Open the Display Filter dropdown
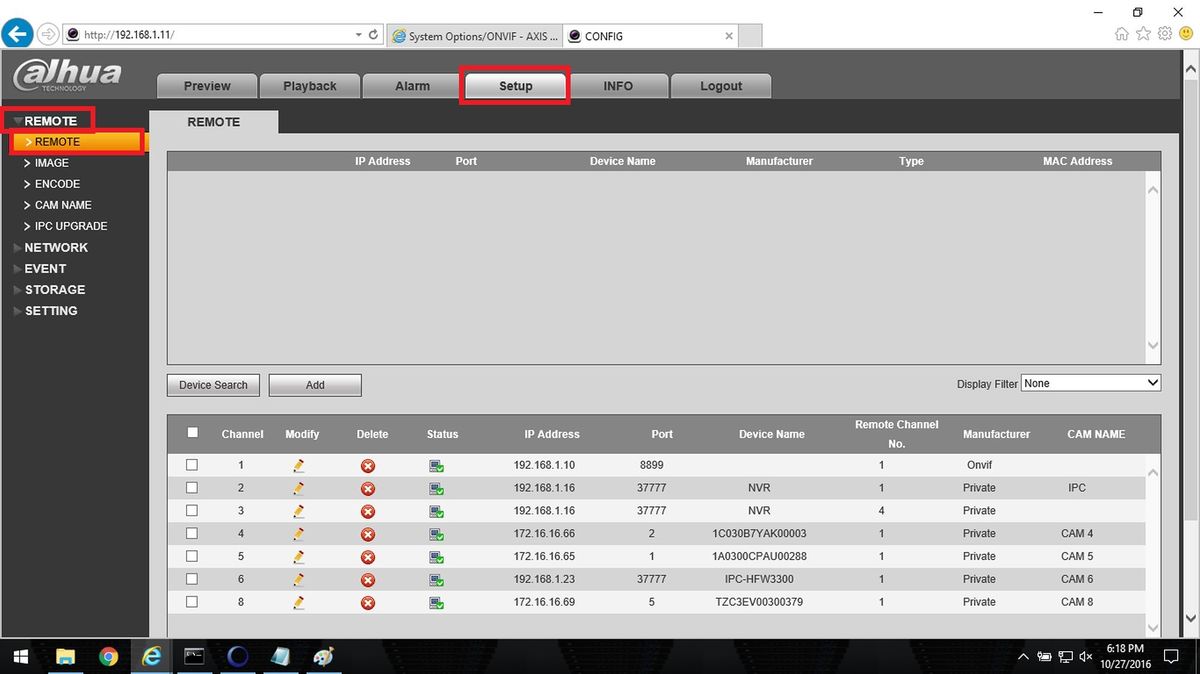Image resolution: width=1200 pixels, height=674 pixels. click(1091, 383)
